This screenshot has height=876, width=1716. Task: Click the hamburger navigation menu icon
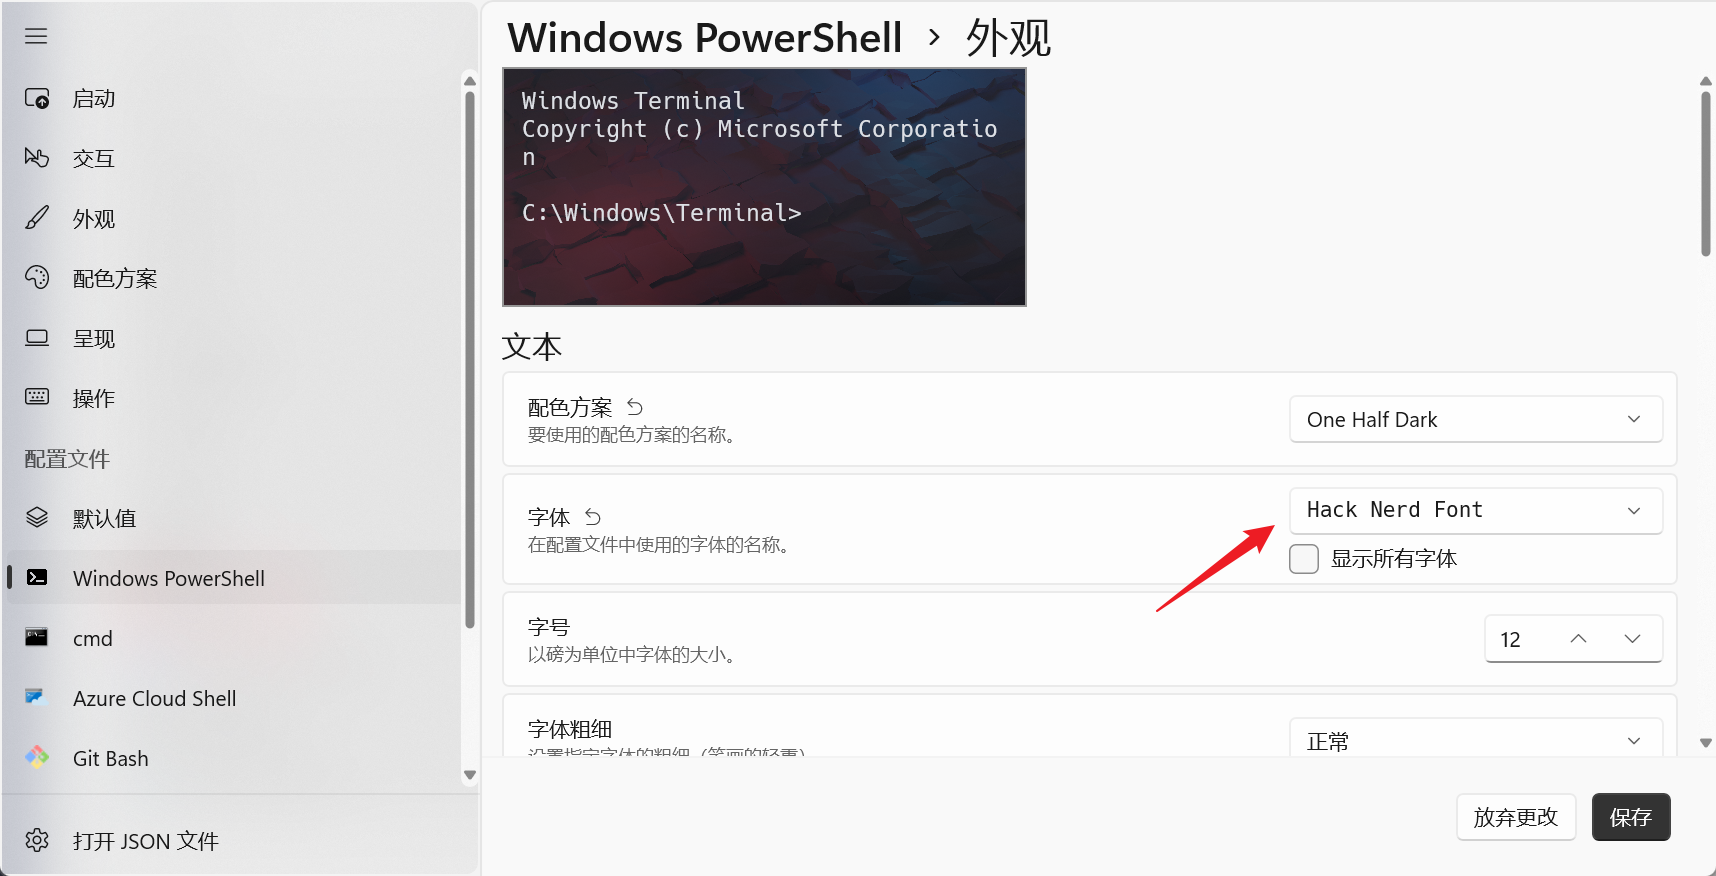(36, 36)
